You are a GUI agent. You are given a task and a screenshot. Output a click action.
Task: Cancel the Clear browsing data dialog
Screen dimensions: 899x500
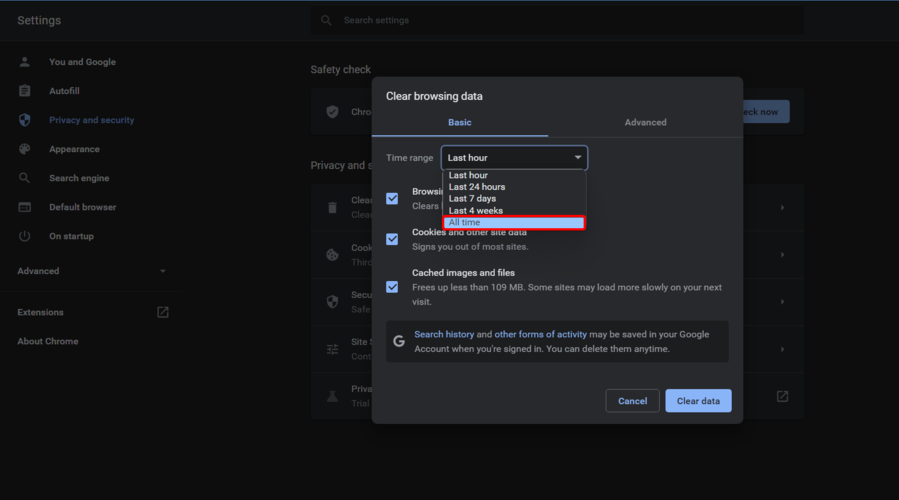point(632,401)
